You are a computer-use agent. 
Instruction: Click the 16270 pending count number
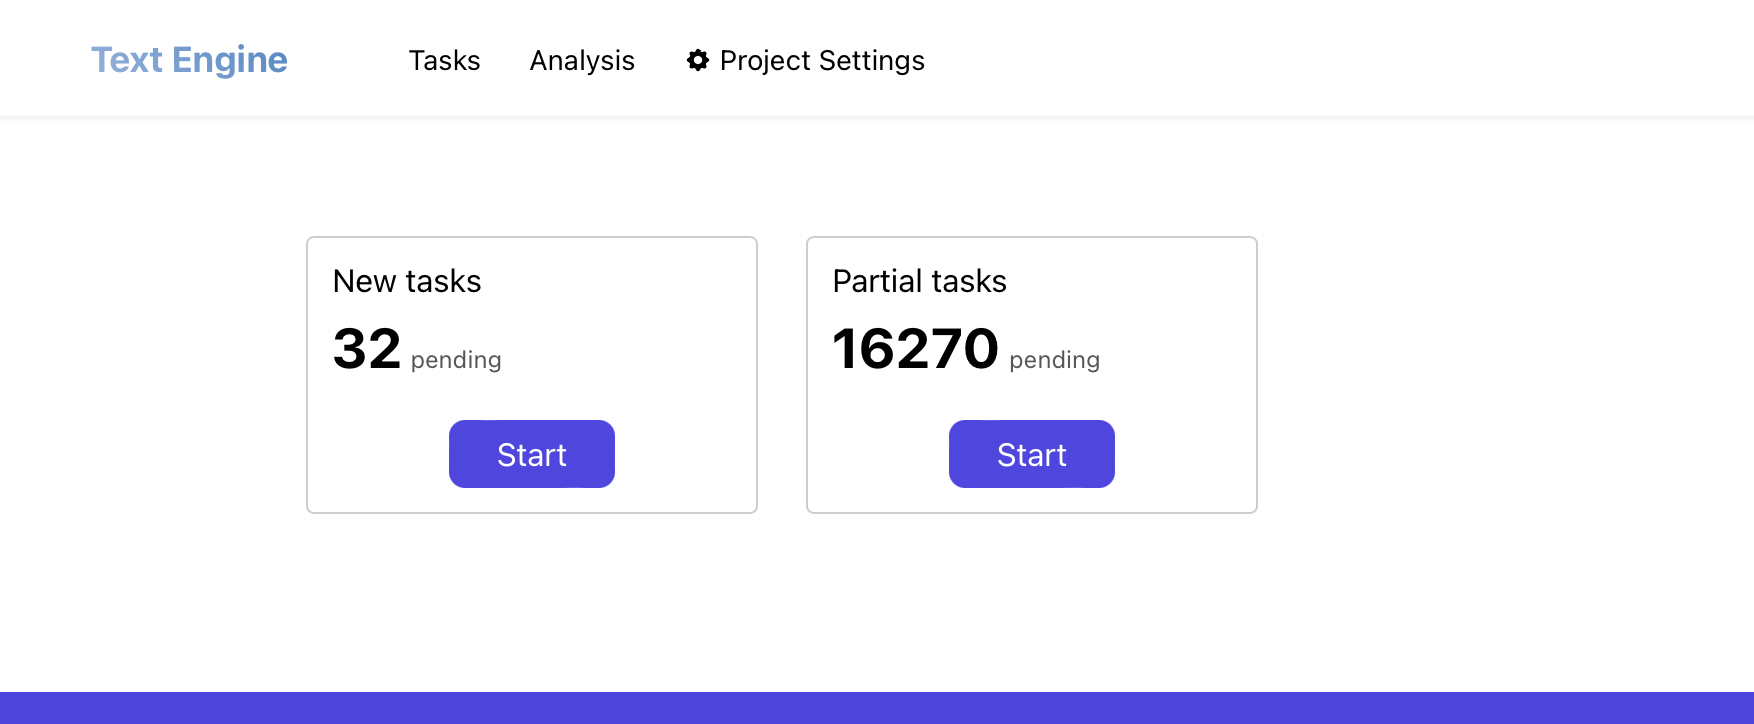[x=915, y=349]
